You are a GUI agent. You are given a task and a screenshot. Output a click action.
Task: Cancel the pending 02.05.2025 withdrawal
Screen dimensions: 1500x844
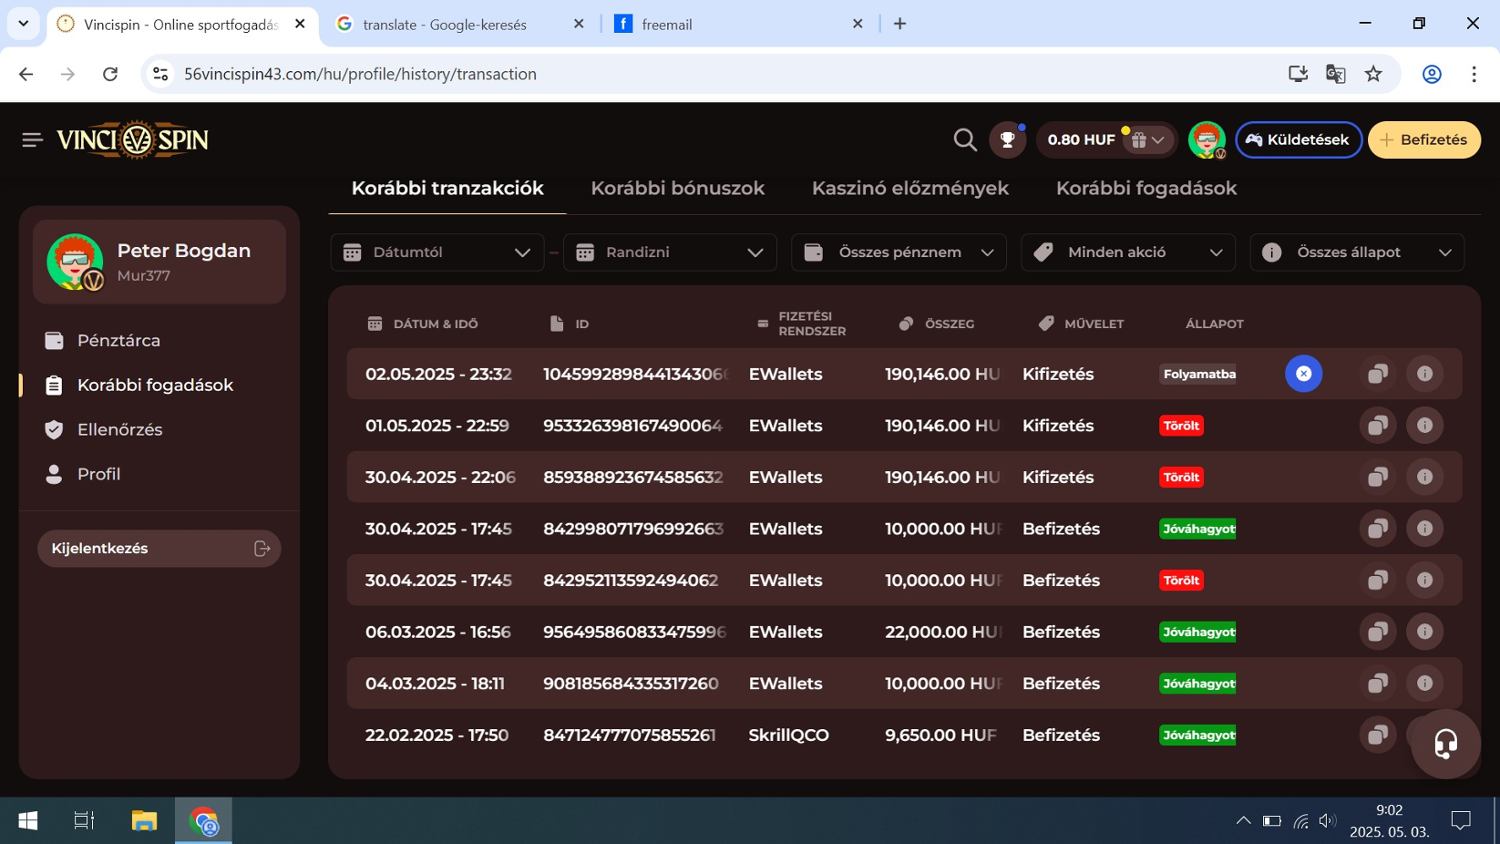tap(1303, 374)
